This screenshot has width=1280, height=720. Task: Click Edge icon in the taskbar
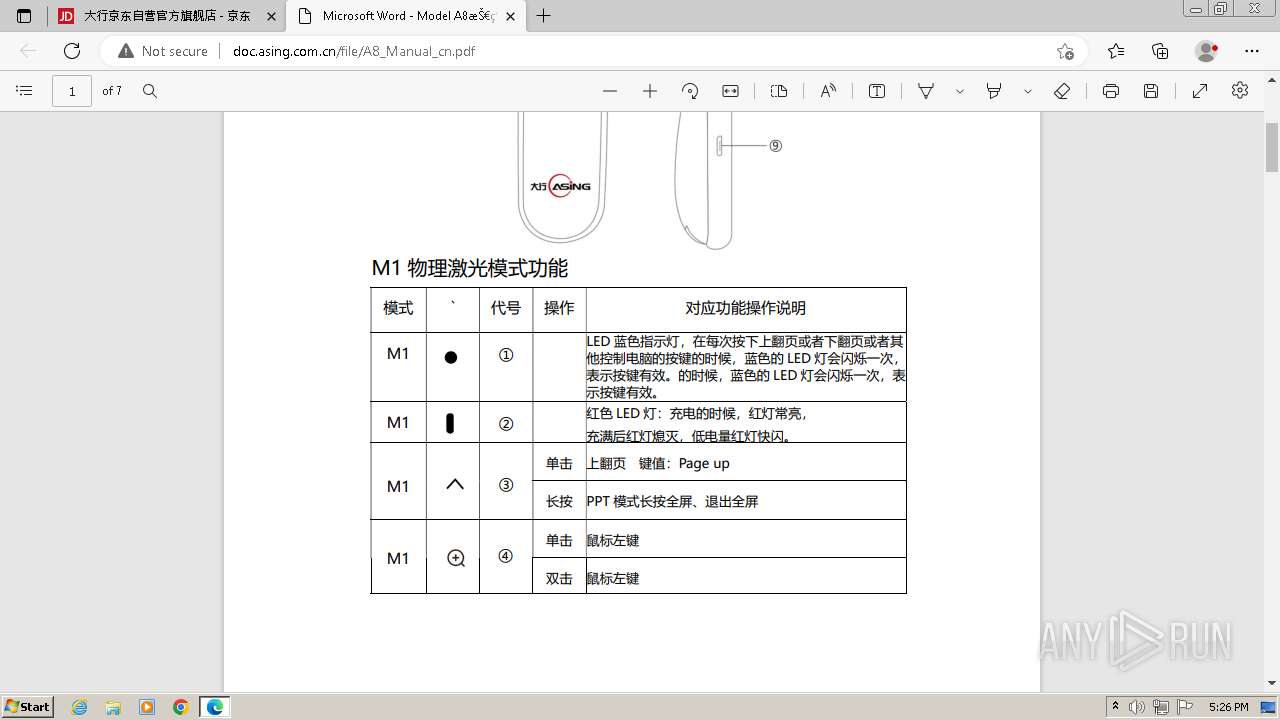click(x=215, y=707)
